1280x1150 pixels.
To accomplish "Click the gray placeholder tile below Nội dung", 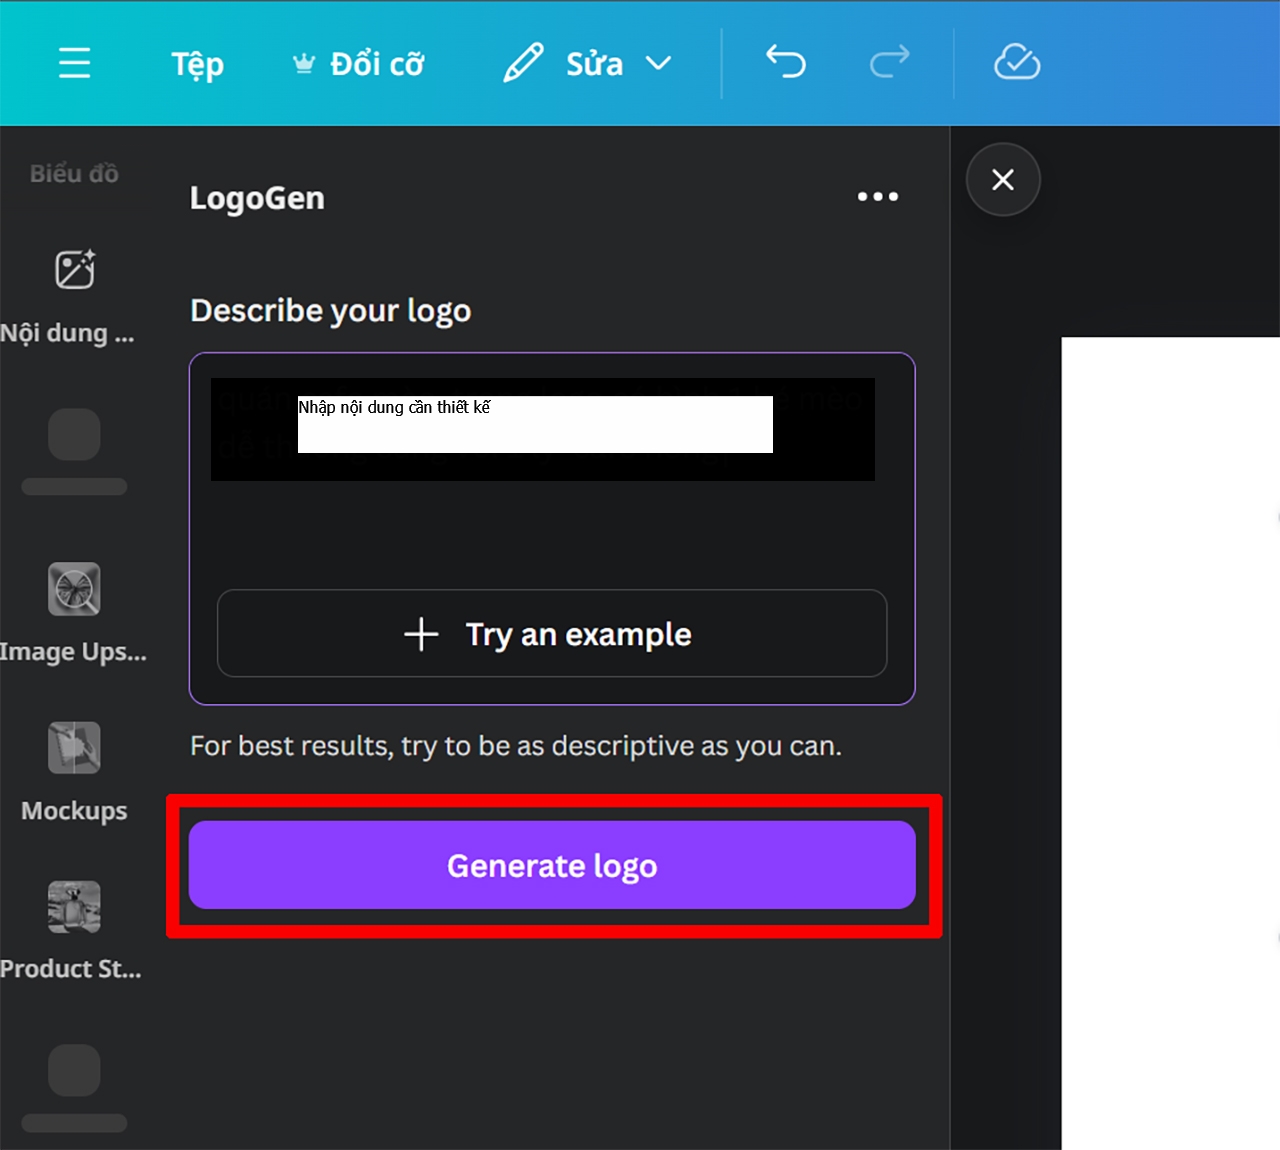I will tap(74, 435).
